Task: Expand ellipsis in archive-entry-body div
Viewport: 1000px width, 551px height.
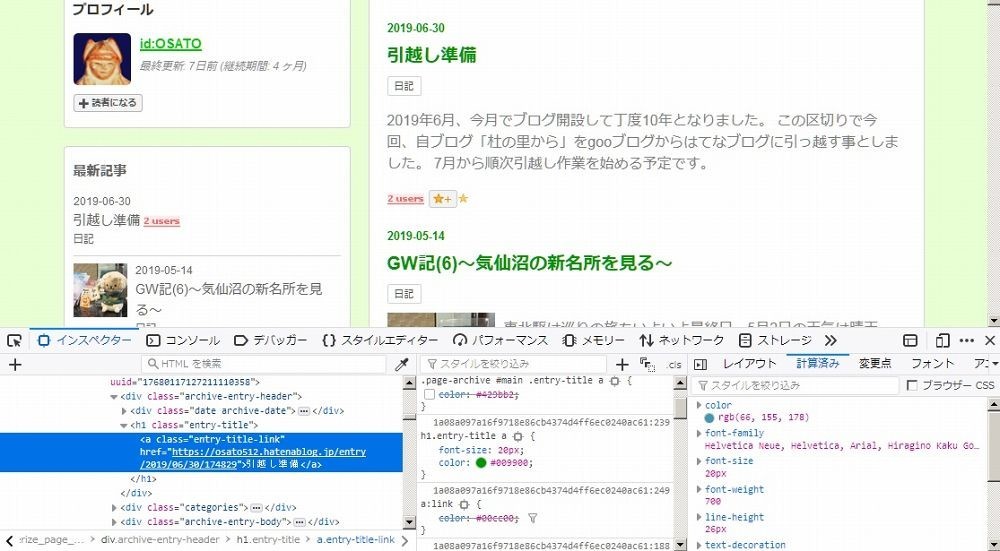Action: point(298,522)
